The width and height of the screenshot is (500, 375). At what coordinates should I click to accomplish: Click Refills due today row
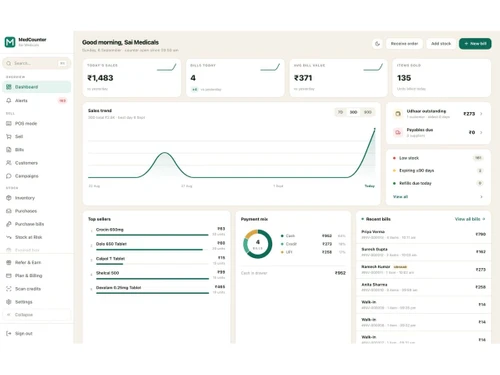point(438,183)
